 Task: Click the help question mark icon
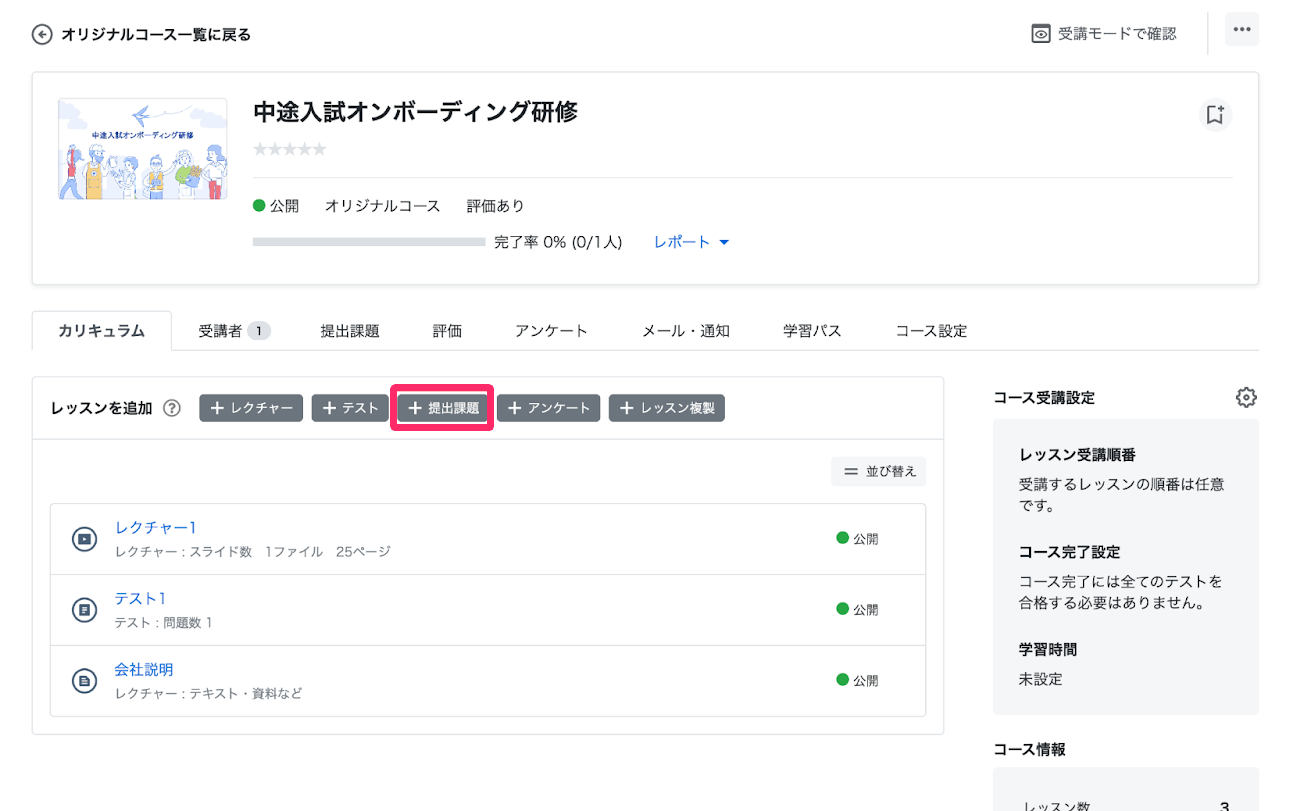pos(172,408)
